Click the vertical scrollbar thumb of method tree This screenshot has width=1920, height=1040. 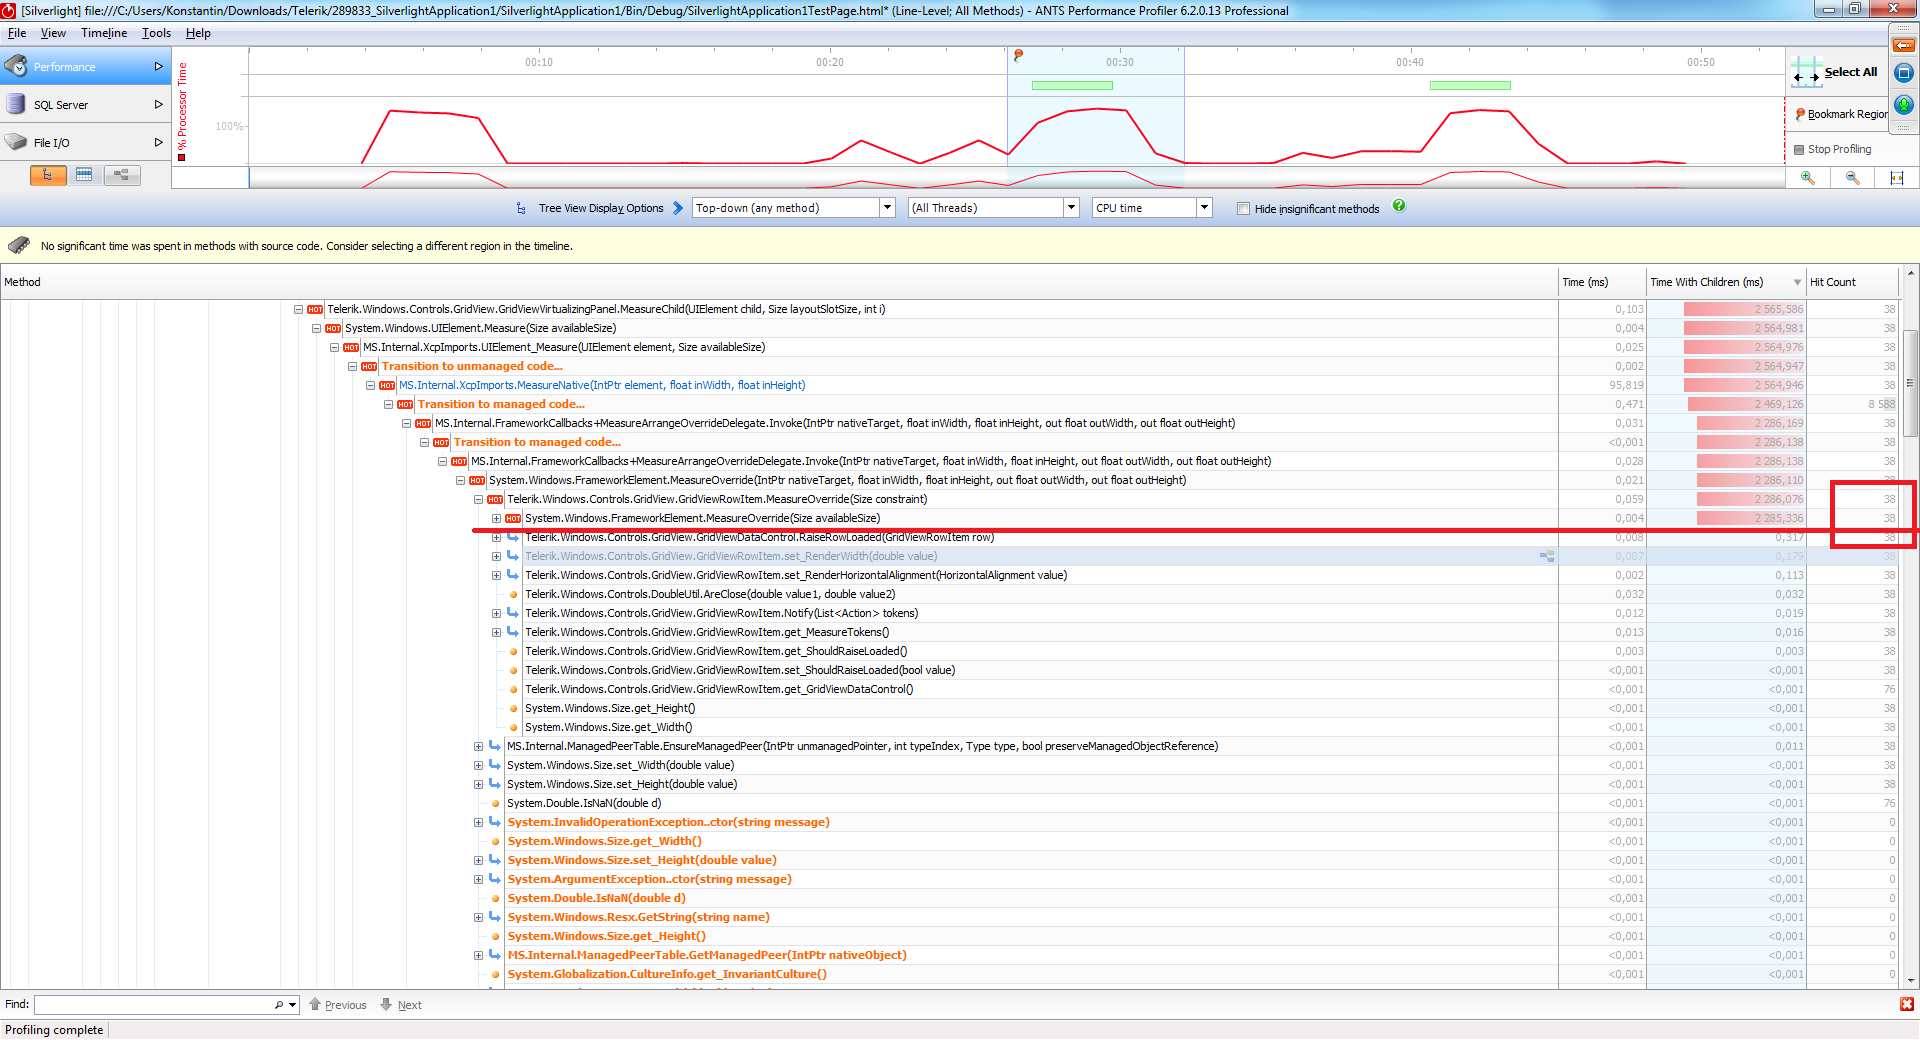tap(1910, 383)
